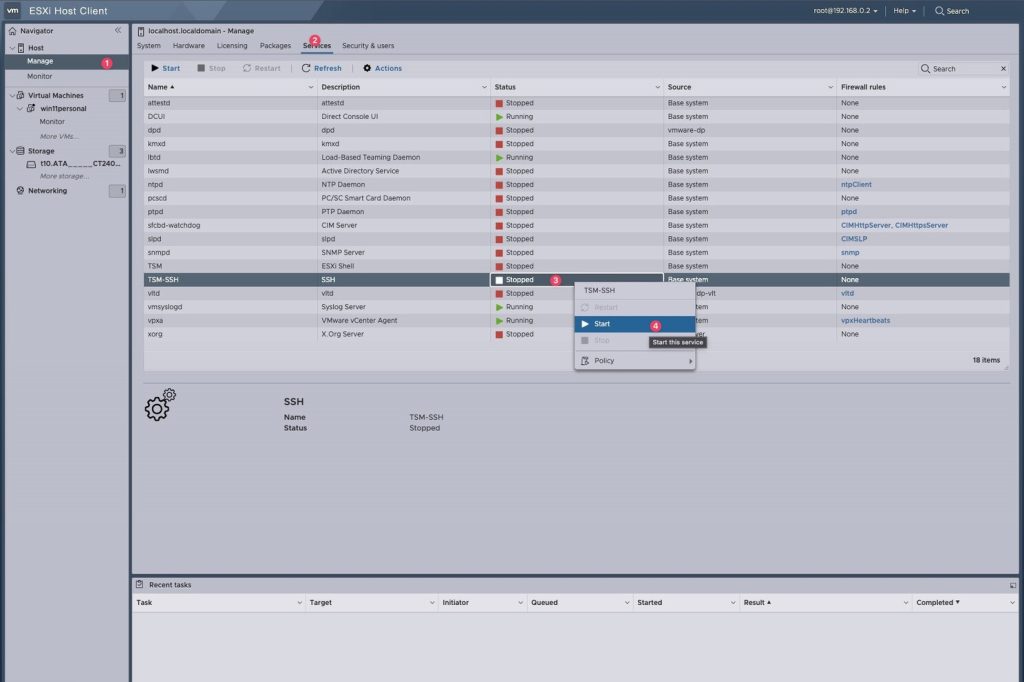Select Monitor under Host in Navigator
The image size is (1024, 682).
tap(39, 76)
